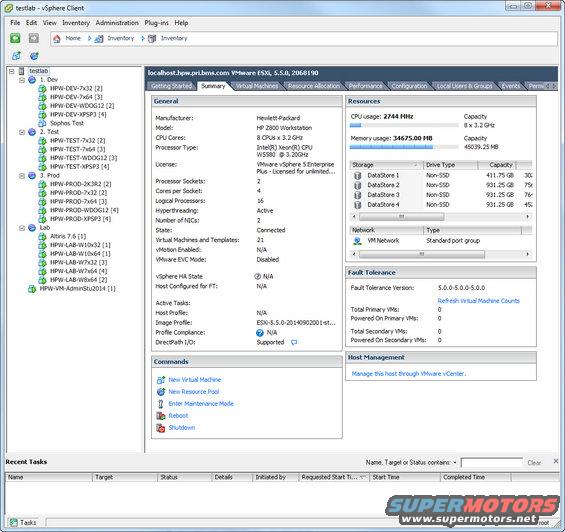Open the Plug-ins menu
The height and width of the screenshot is (532, 565).
[x=156, y=23]
